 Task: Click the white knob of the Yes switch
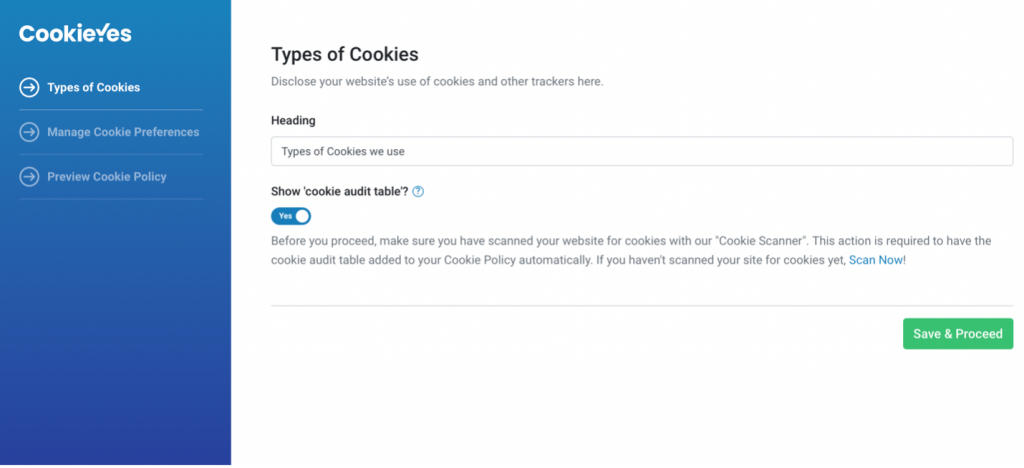(x=302, y=216)
